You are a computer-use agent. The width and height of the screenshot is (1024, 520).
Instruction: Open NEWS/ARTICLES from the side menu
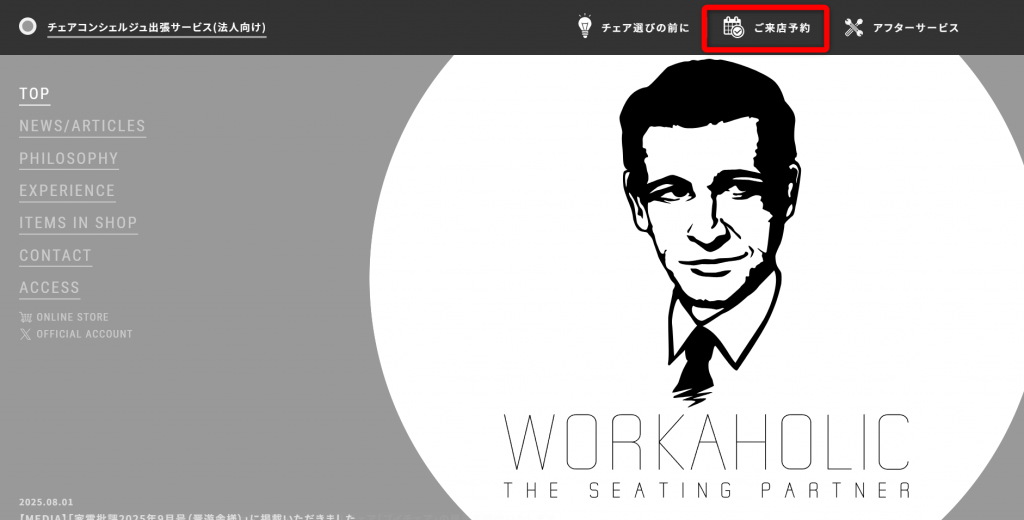[82, 126]
